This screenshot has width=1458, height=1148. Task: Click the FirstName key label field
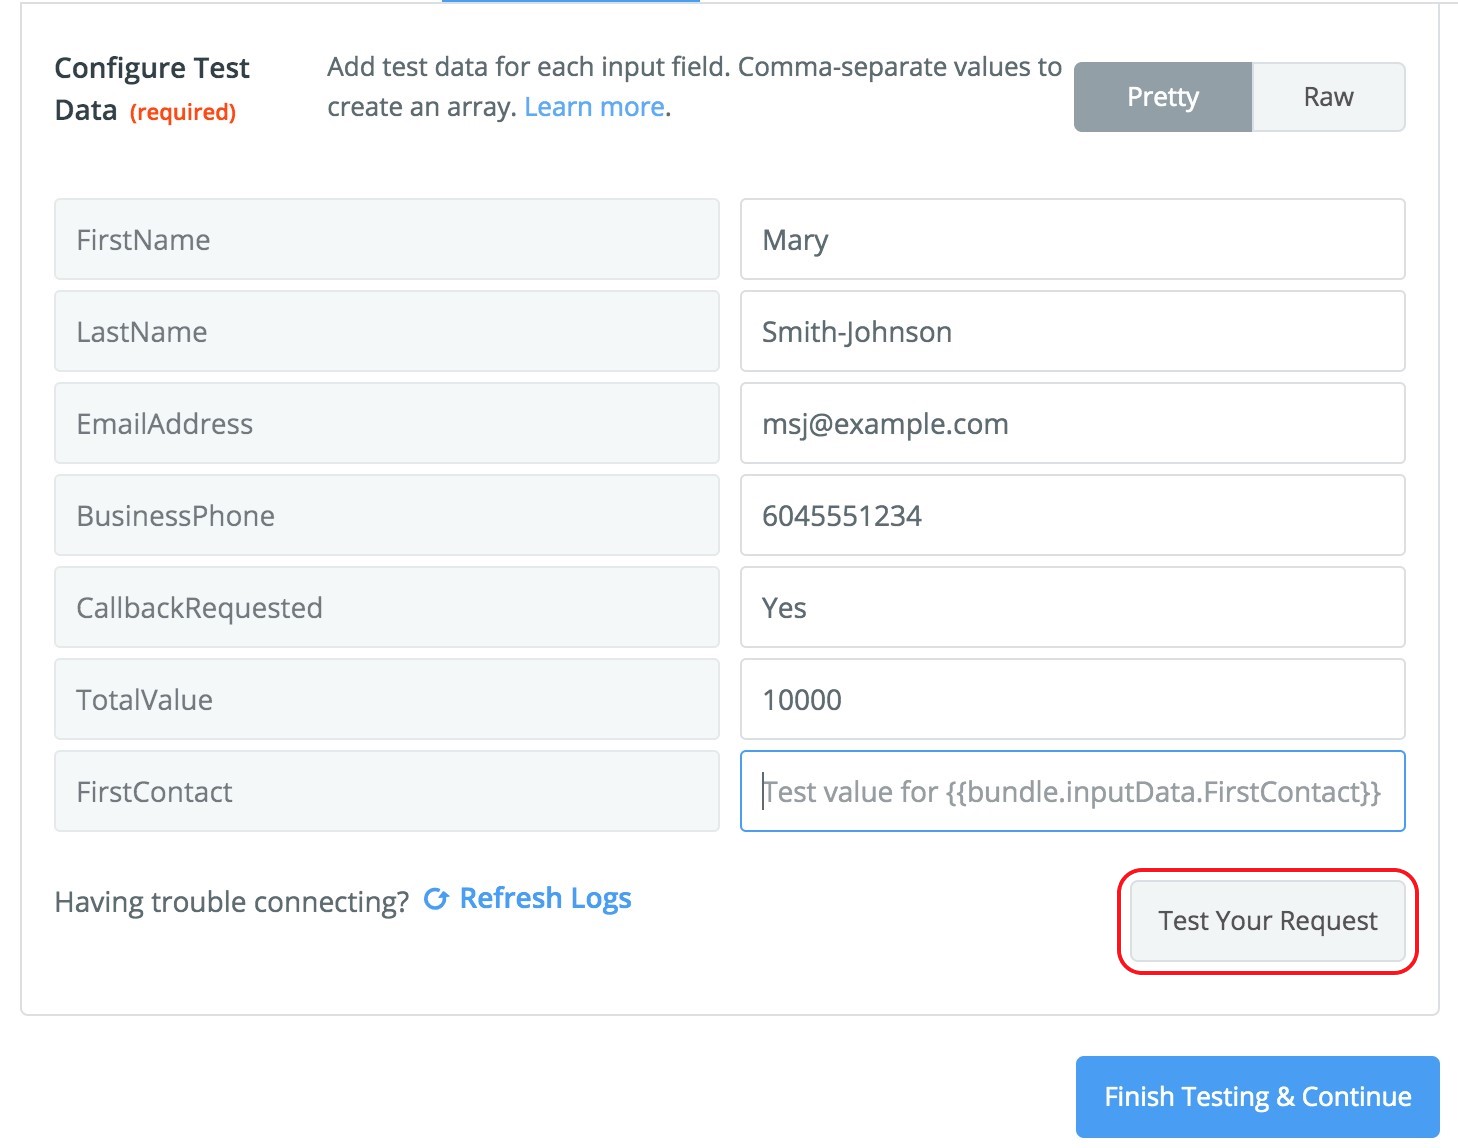coord(386,240)
